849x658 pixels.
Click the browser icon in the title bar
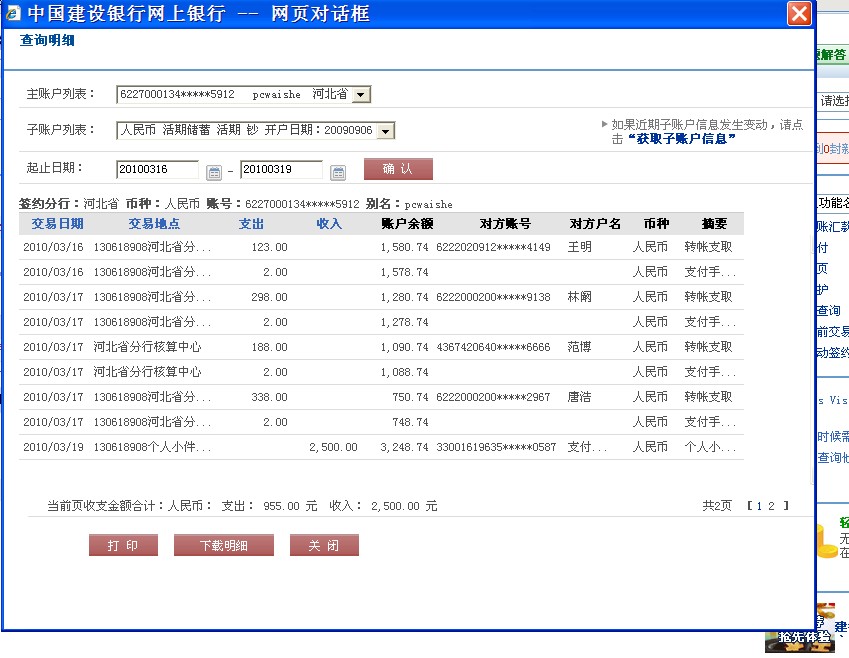pos(13,13)
